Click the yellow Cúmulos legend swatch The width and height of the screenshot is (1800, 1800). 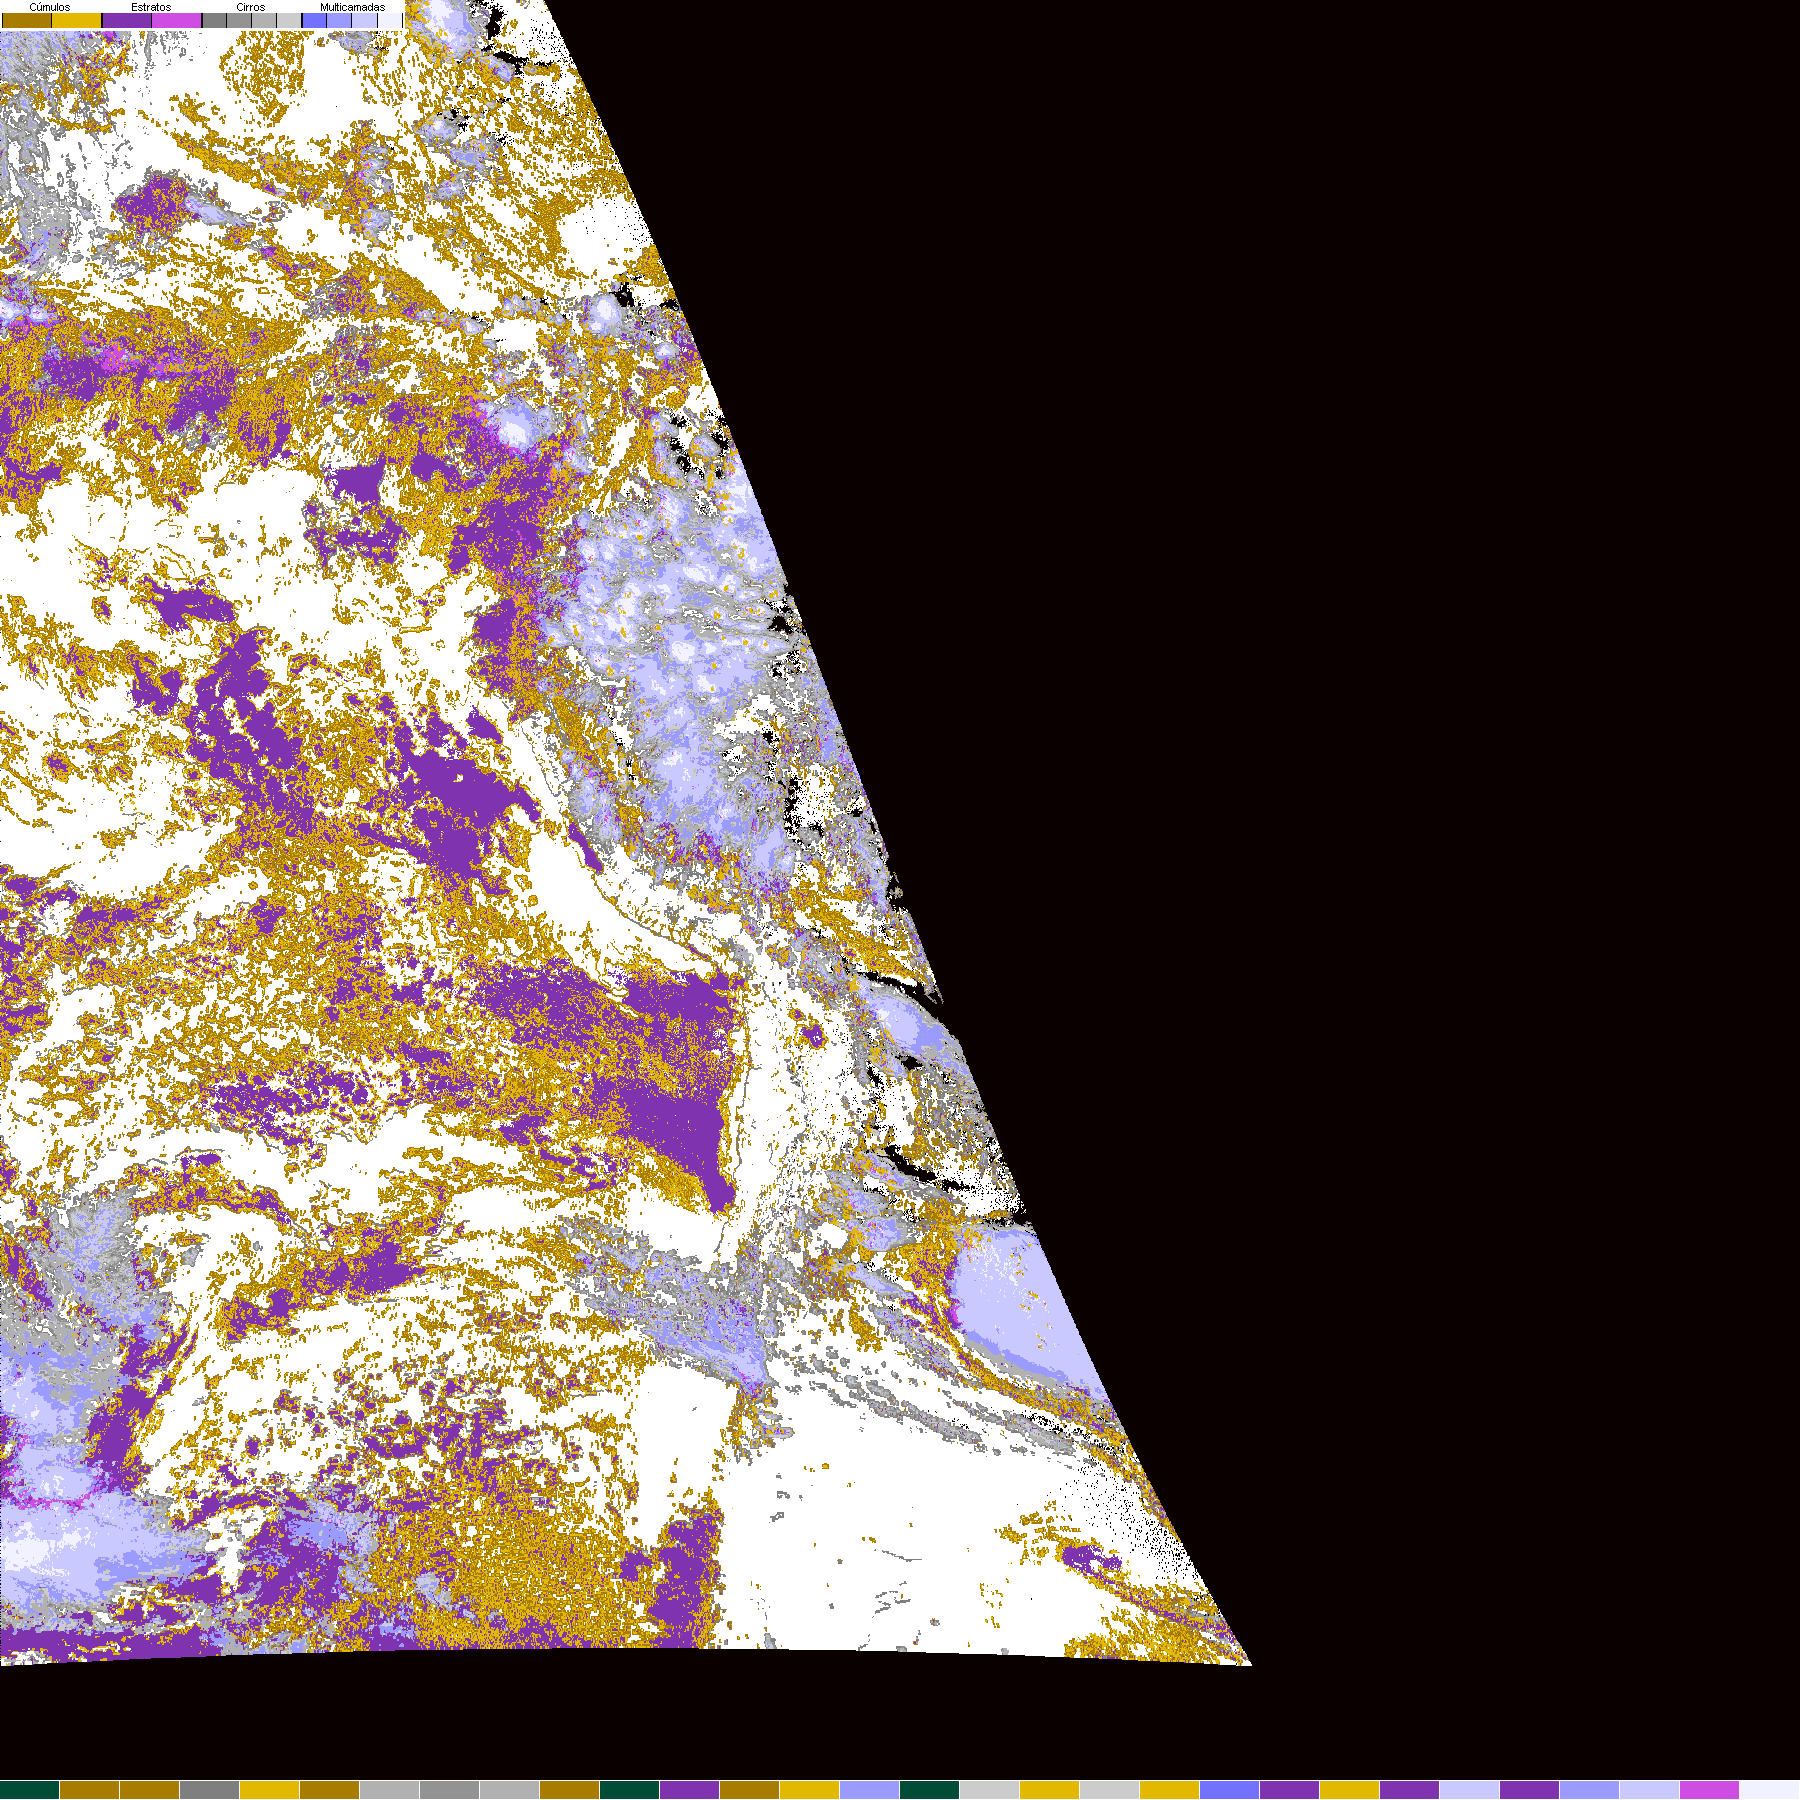[x=77, y=20]
